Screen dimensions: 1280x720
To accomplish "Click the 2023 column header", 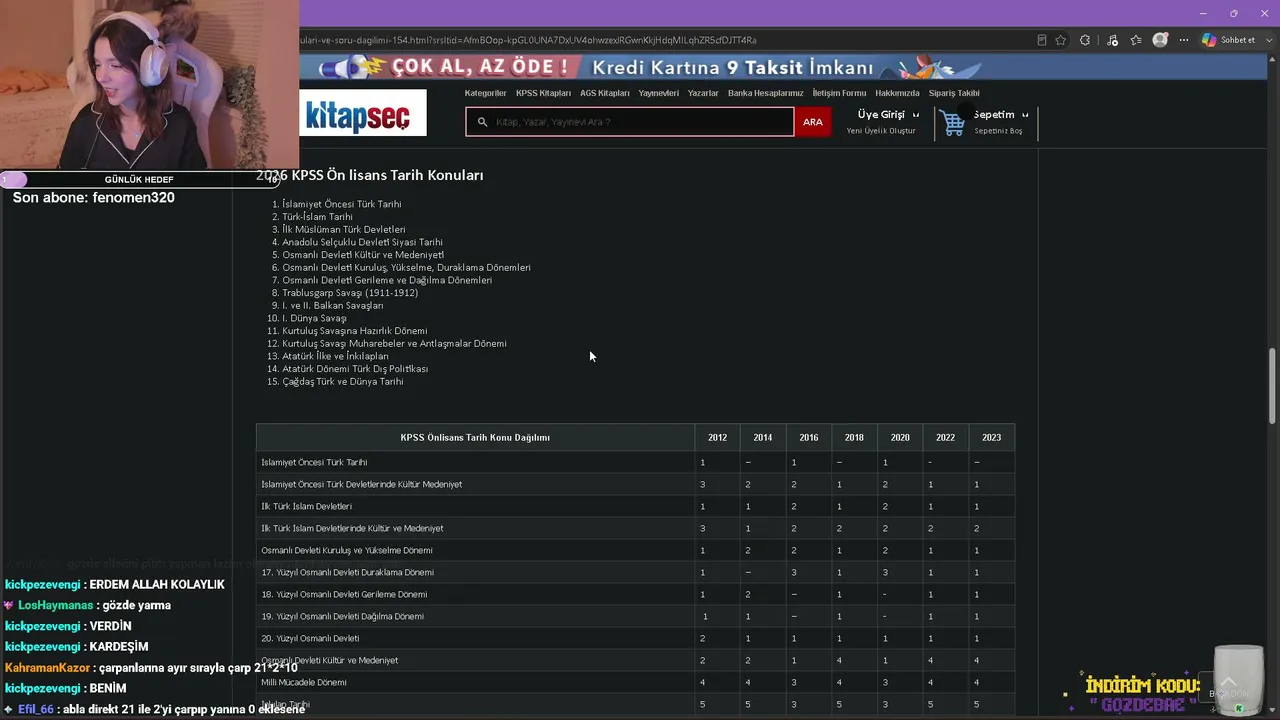I will tap(991, 437).
